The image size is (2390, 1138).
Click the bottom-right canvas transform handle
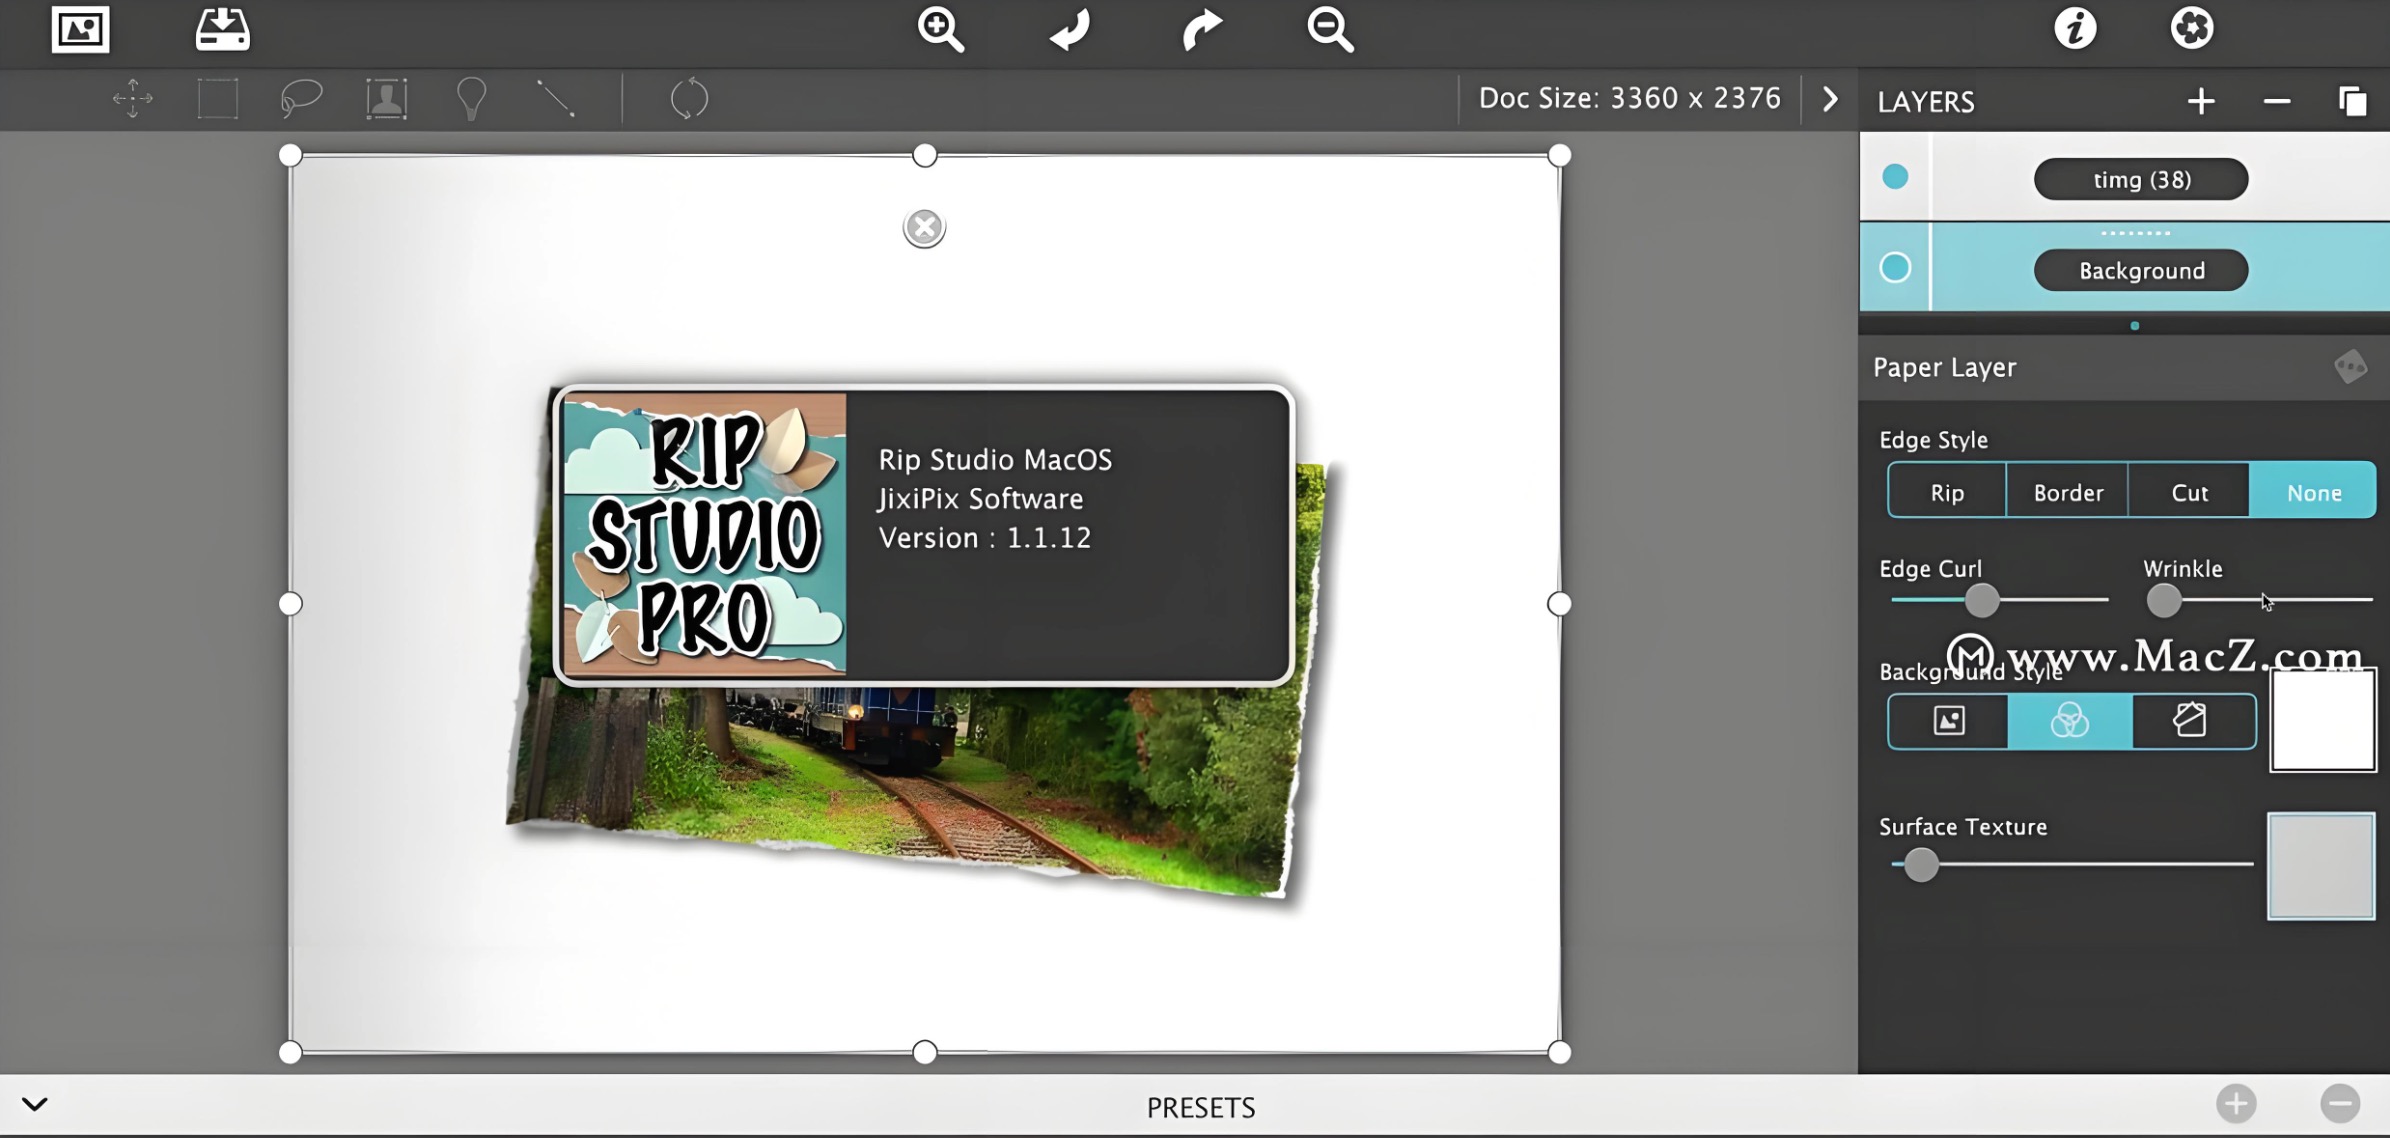pyautogui.click(x=1558, y=1052)
